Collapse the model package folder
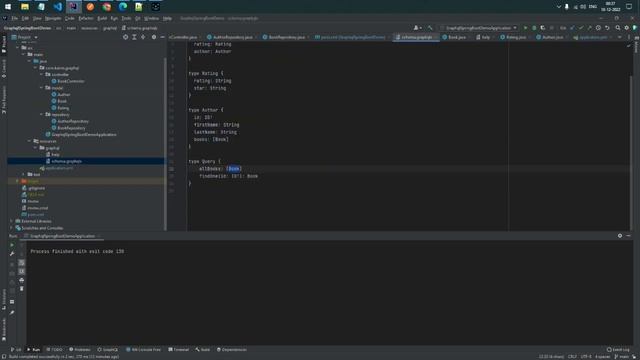 pos(42,88)
